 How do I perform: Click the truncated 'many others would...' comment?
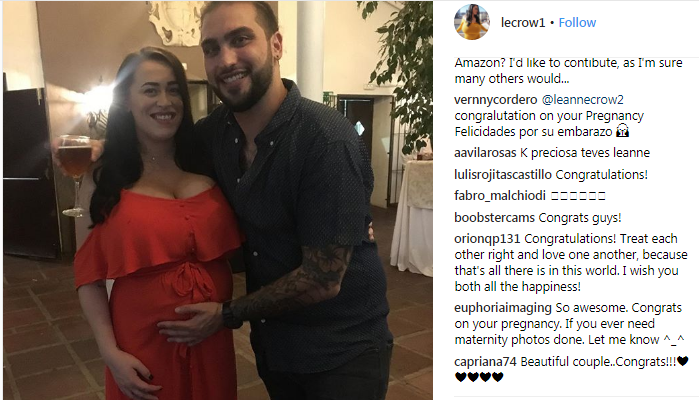click(x=568, y=70)
